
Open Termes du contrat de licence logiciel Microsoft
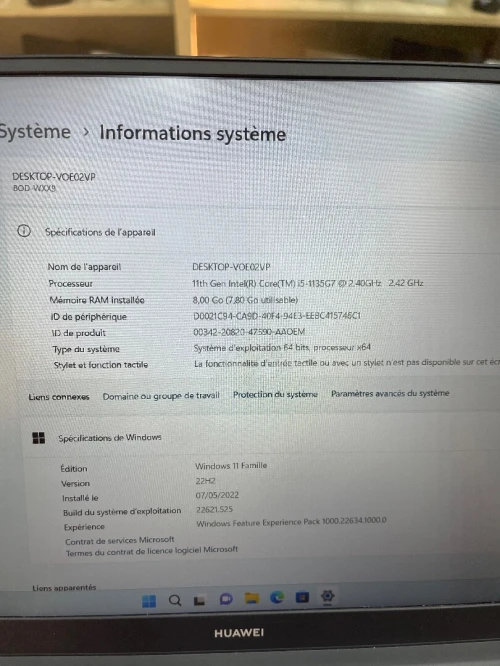click(152, 551)
